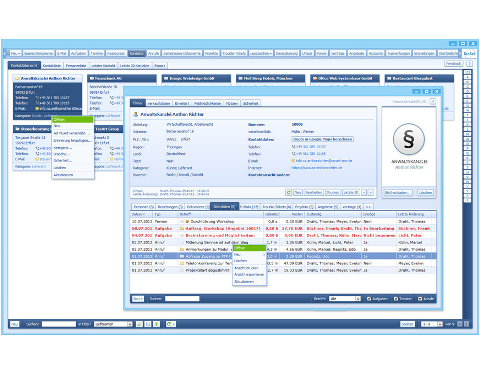Click next record arrow in detail toolbar
480x368 pixels.
(371, 192)
